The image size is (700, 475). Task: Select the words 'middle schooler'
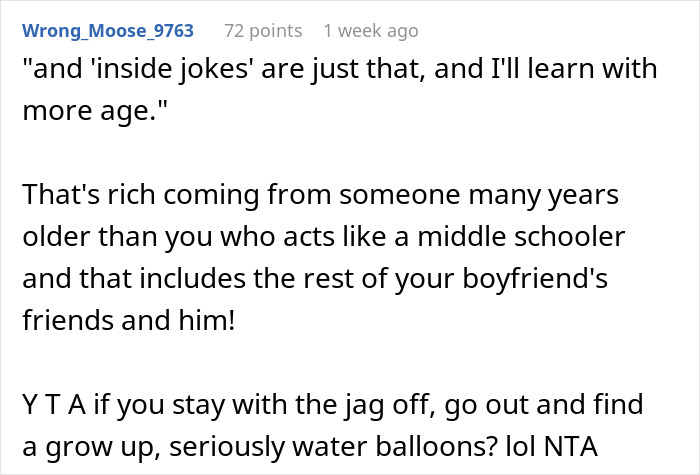click(521, 236)
